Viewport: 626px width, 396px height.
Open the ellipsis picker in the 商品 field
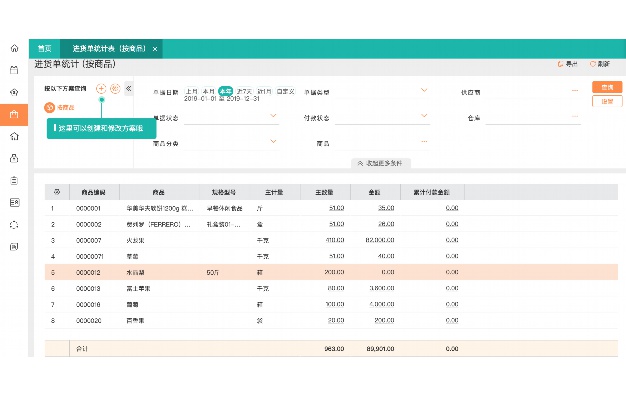tap(424, 141)
